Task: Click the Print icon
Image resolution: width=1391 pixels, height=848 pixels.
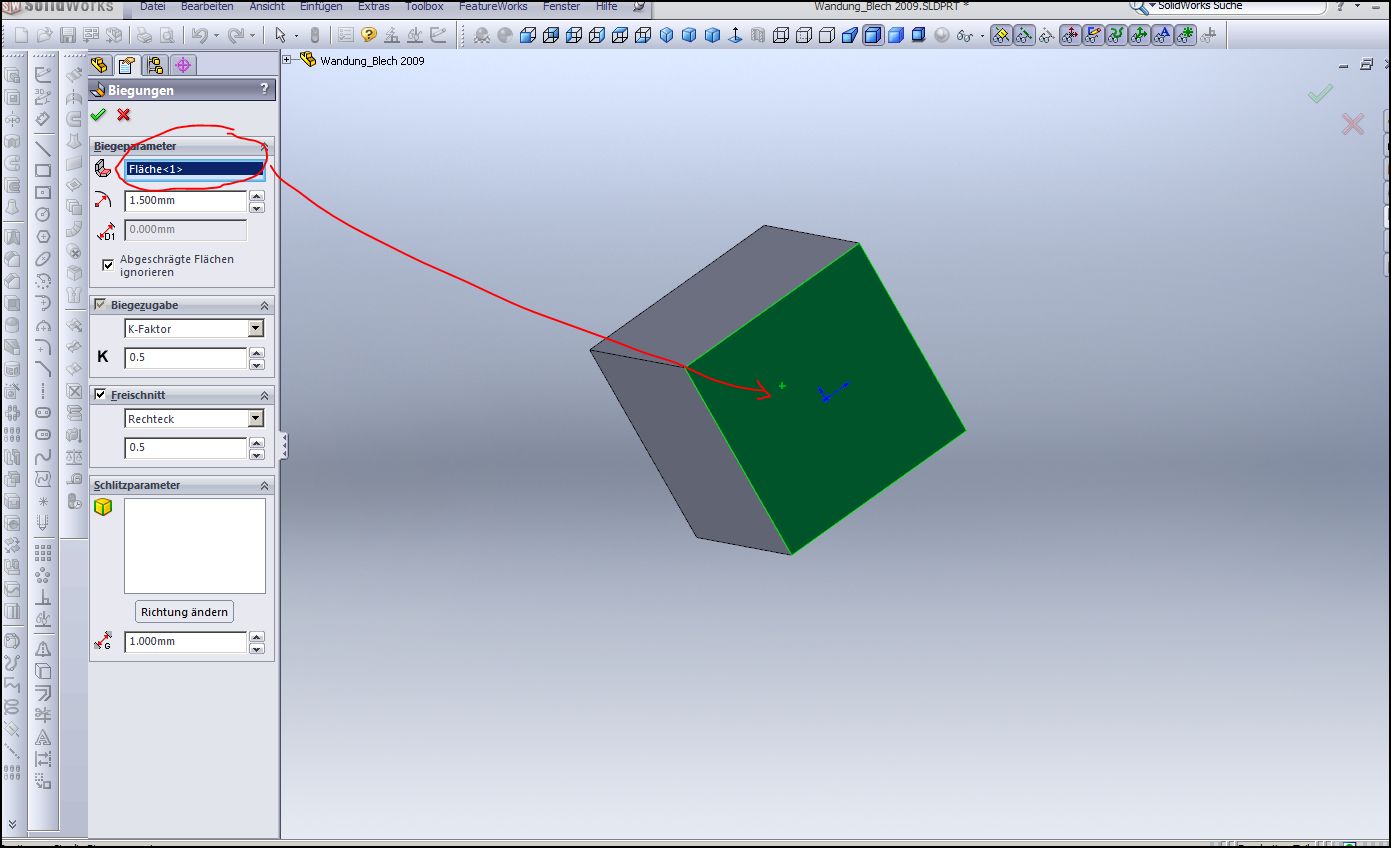Action: click(x=143, y=36)
